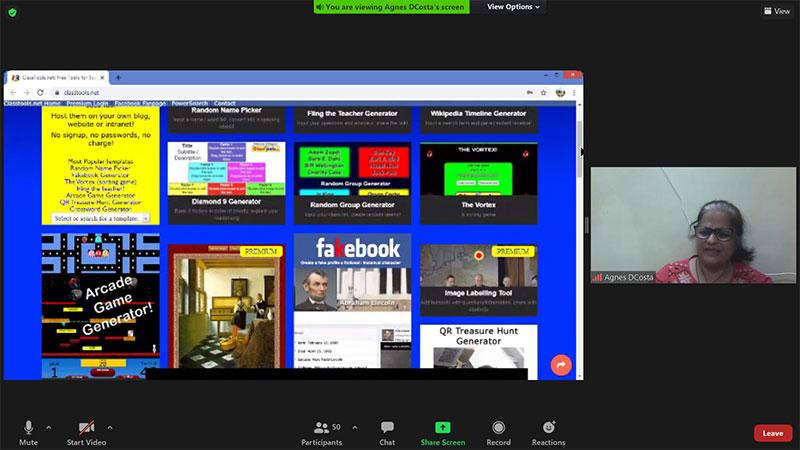Select the ClassTools.net browser tab
The height and width of the screenshot is (450, 800).
56,78
